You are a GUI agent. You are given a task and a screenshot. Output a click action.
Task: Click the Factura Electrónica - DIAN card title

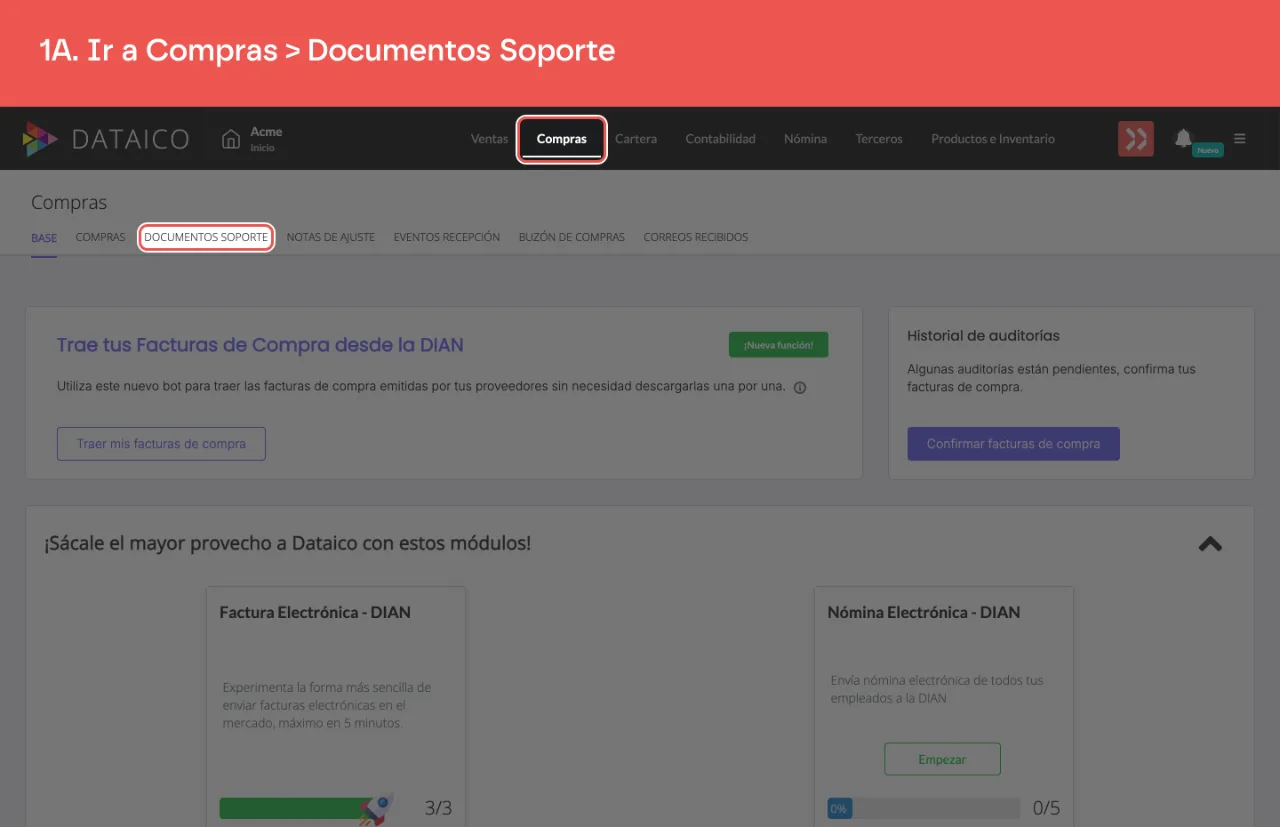(x=315, y=612)
